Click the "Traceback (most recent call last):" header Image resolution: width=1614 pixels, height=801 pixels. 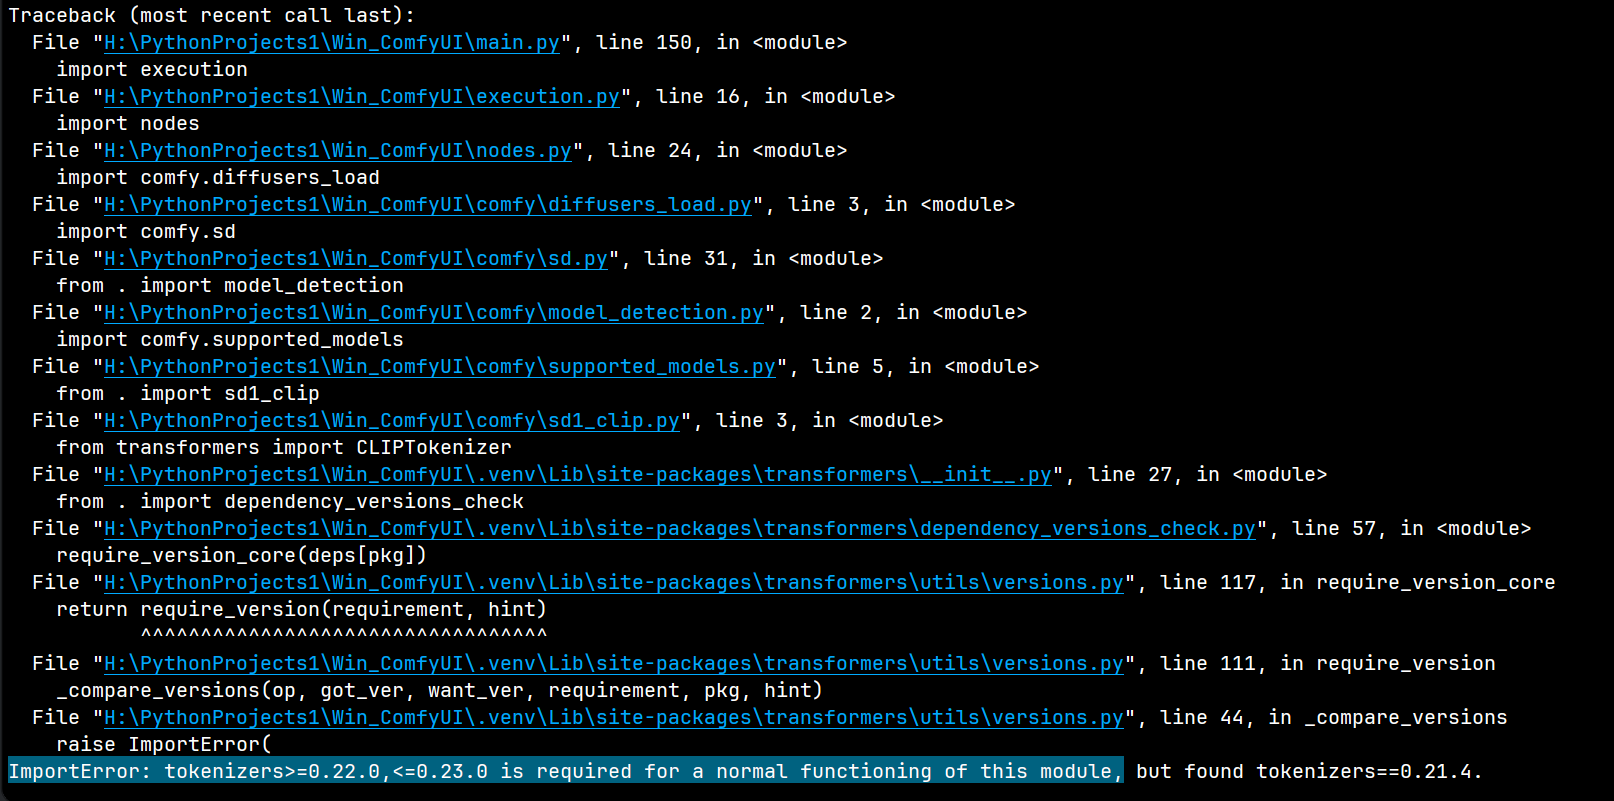(212, 16)
